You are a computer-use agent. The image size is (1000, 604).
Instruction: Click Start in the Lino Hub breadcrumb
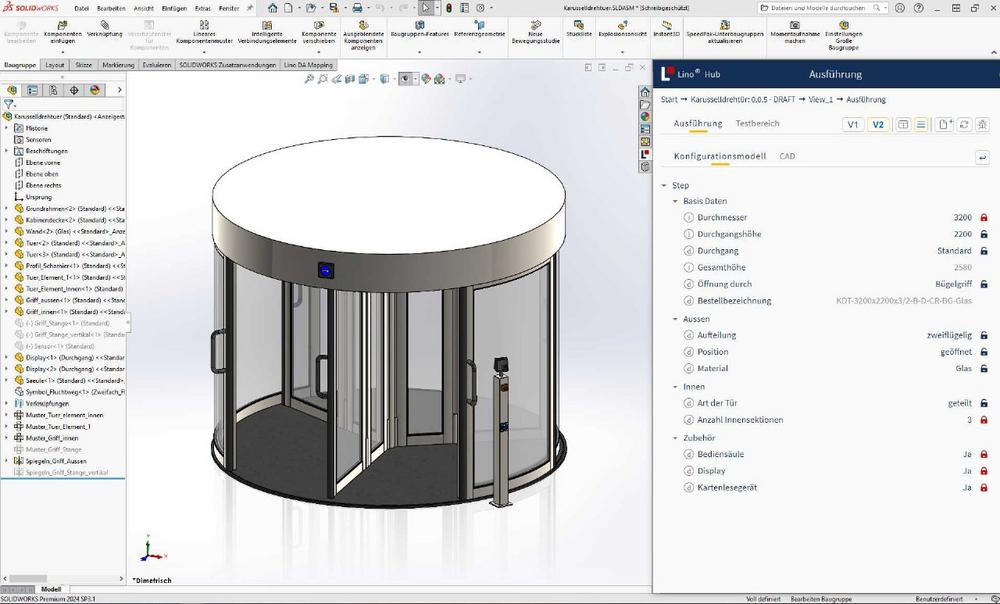click(x=668, y=99)
